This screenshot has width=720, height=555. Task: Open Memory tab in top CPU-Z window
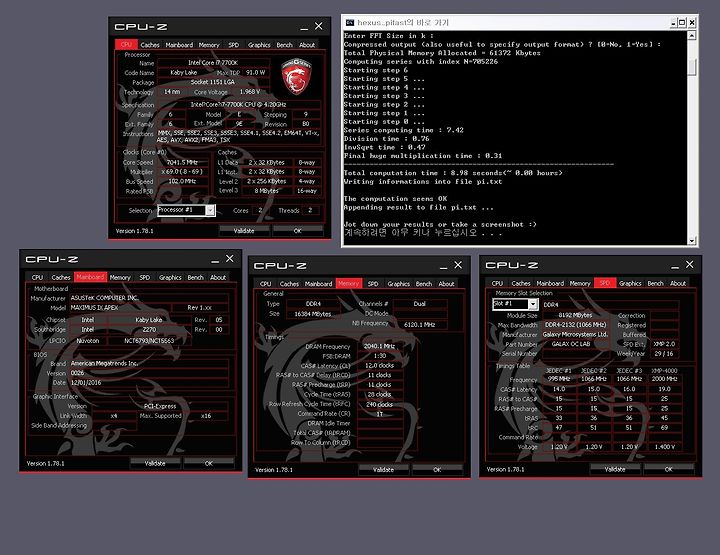(x=209, y=45)
